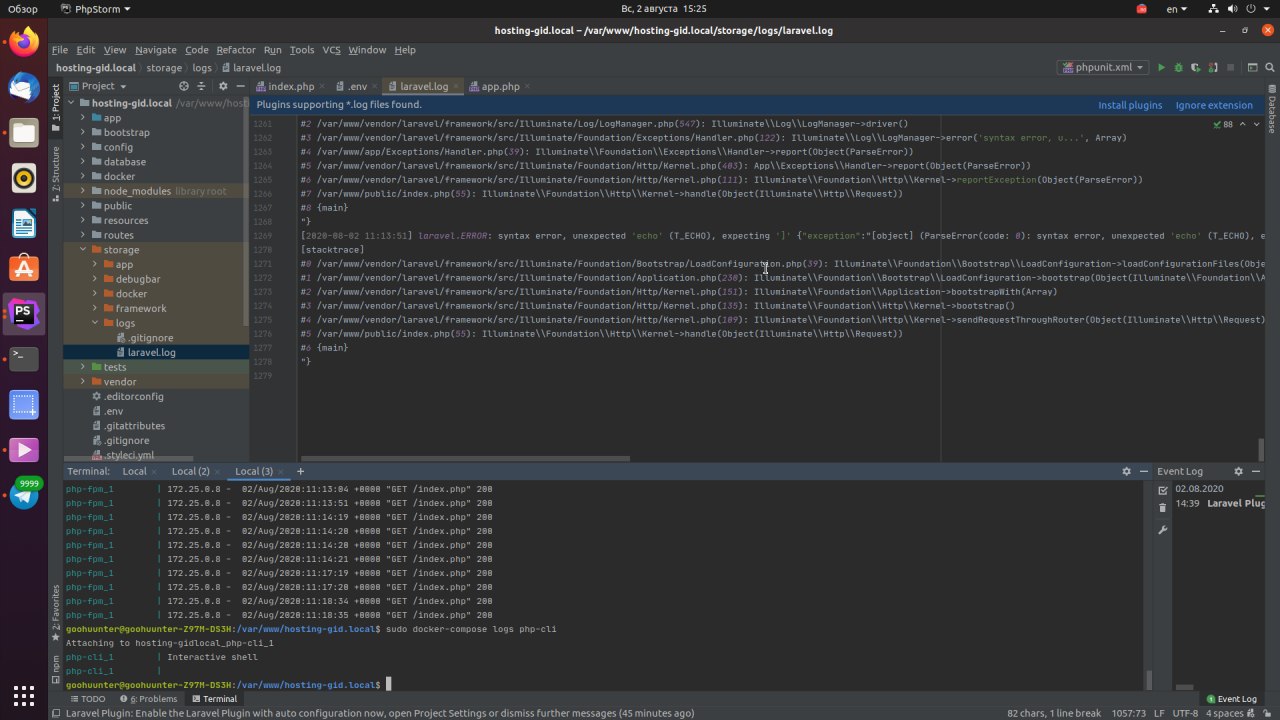Click the green Debug bug icon
The height and width of the screenshot is (720, 1280).
(1178, 68)
